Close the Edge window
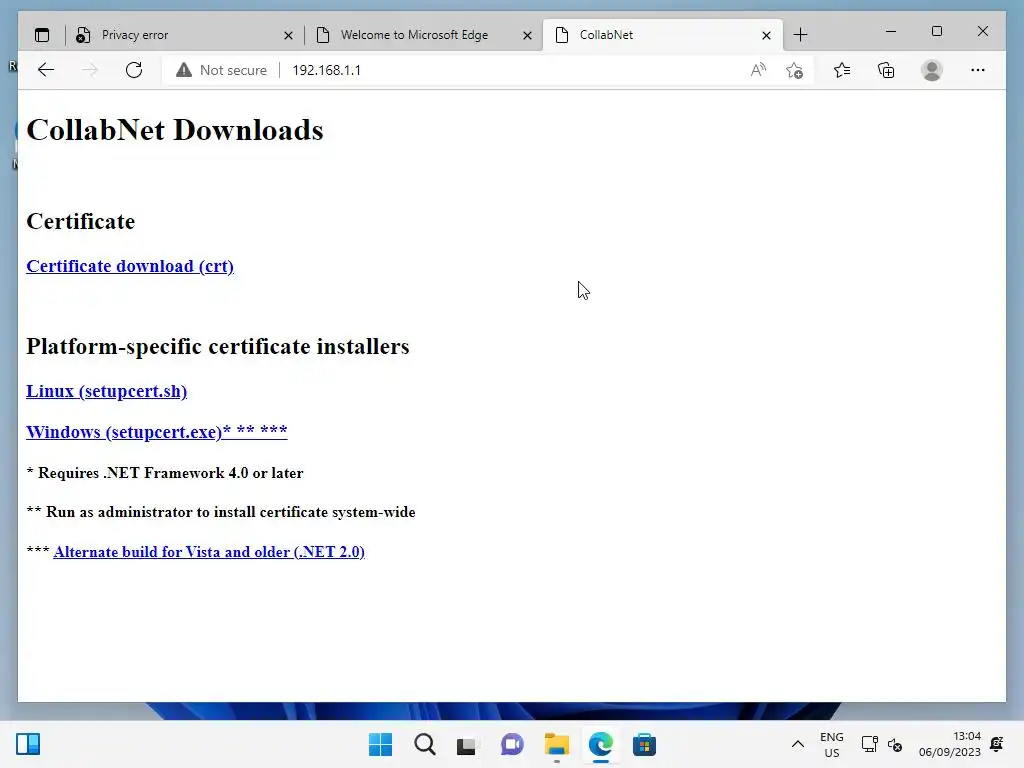Viewport: 1024px width, 768px height. click(x=983, y=31)
